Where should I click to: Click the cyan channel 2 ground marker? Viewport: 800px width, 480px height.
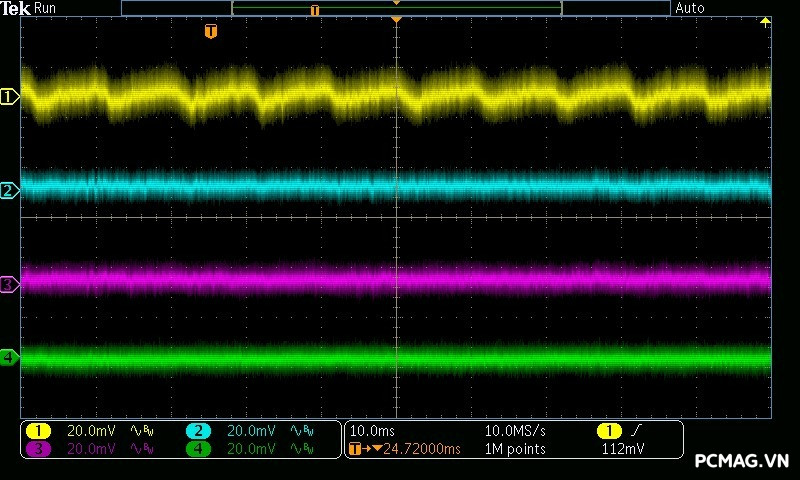click(9, 190)
